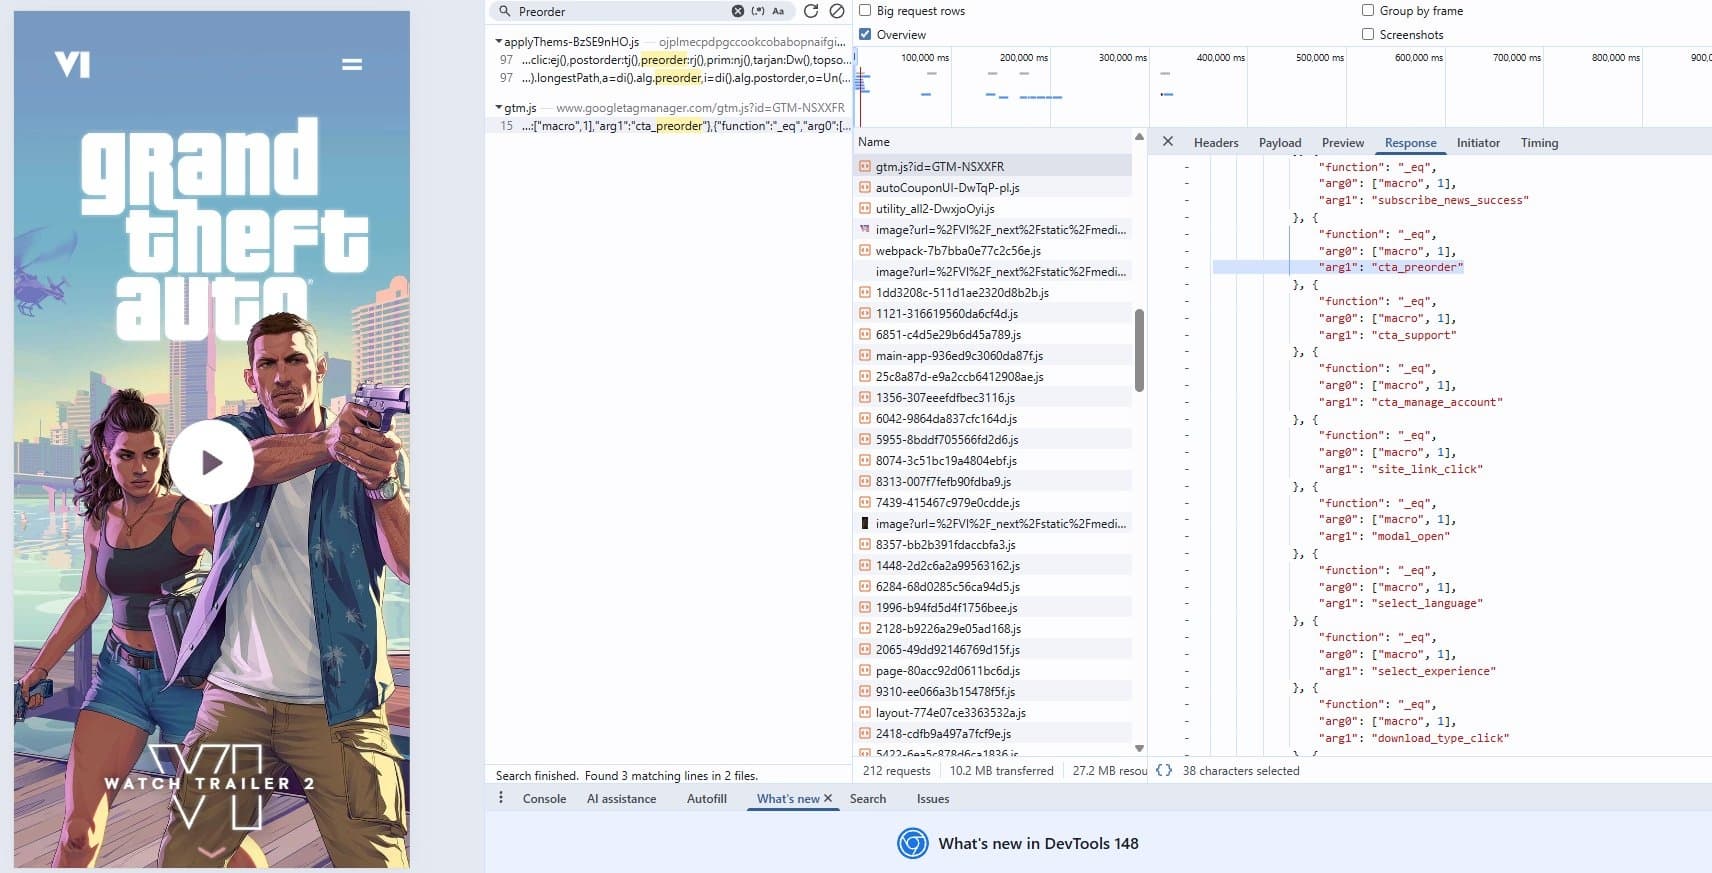Clear search results with the circle-slash icon
Viewport: 1712px width, 873px height.
click(837, 11)
